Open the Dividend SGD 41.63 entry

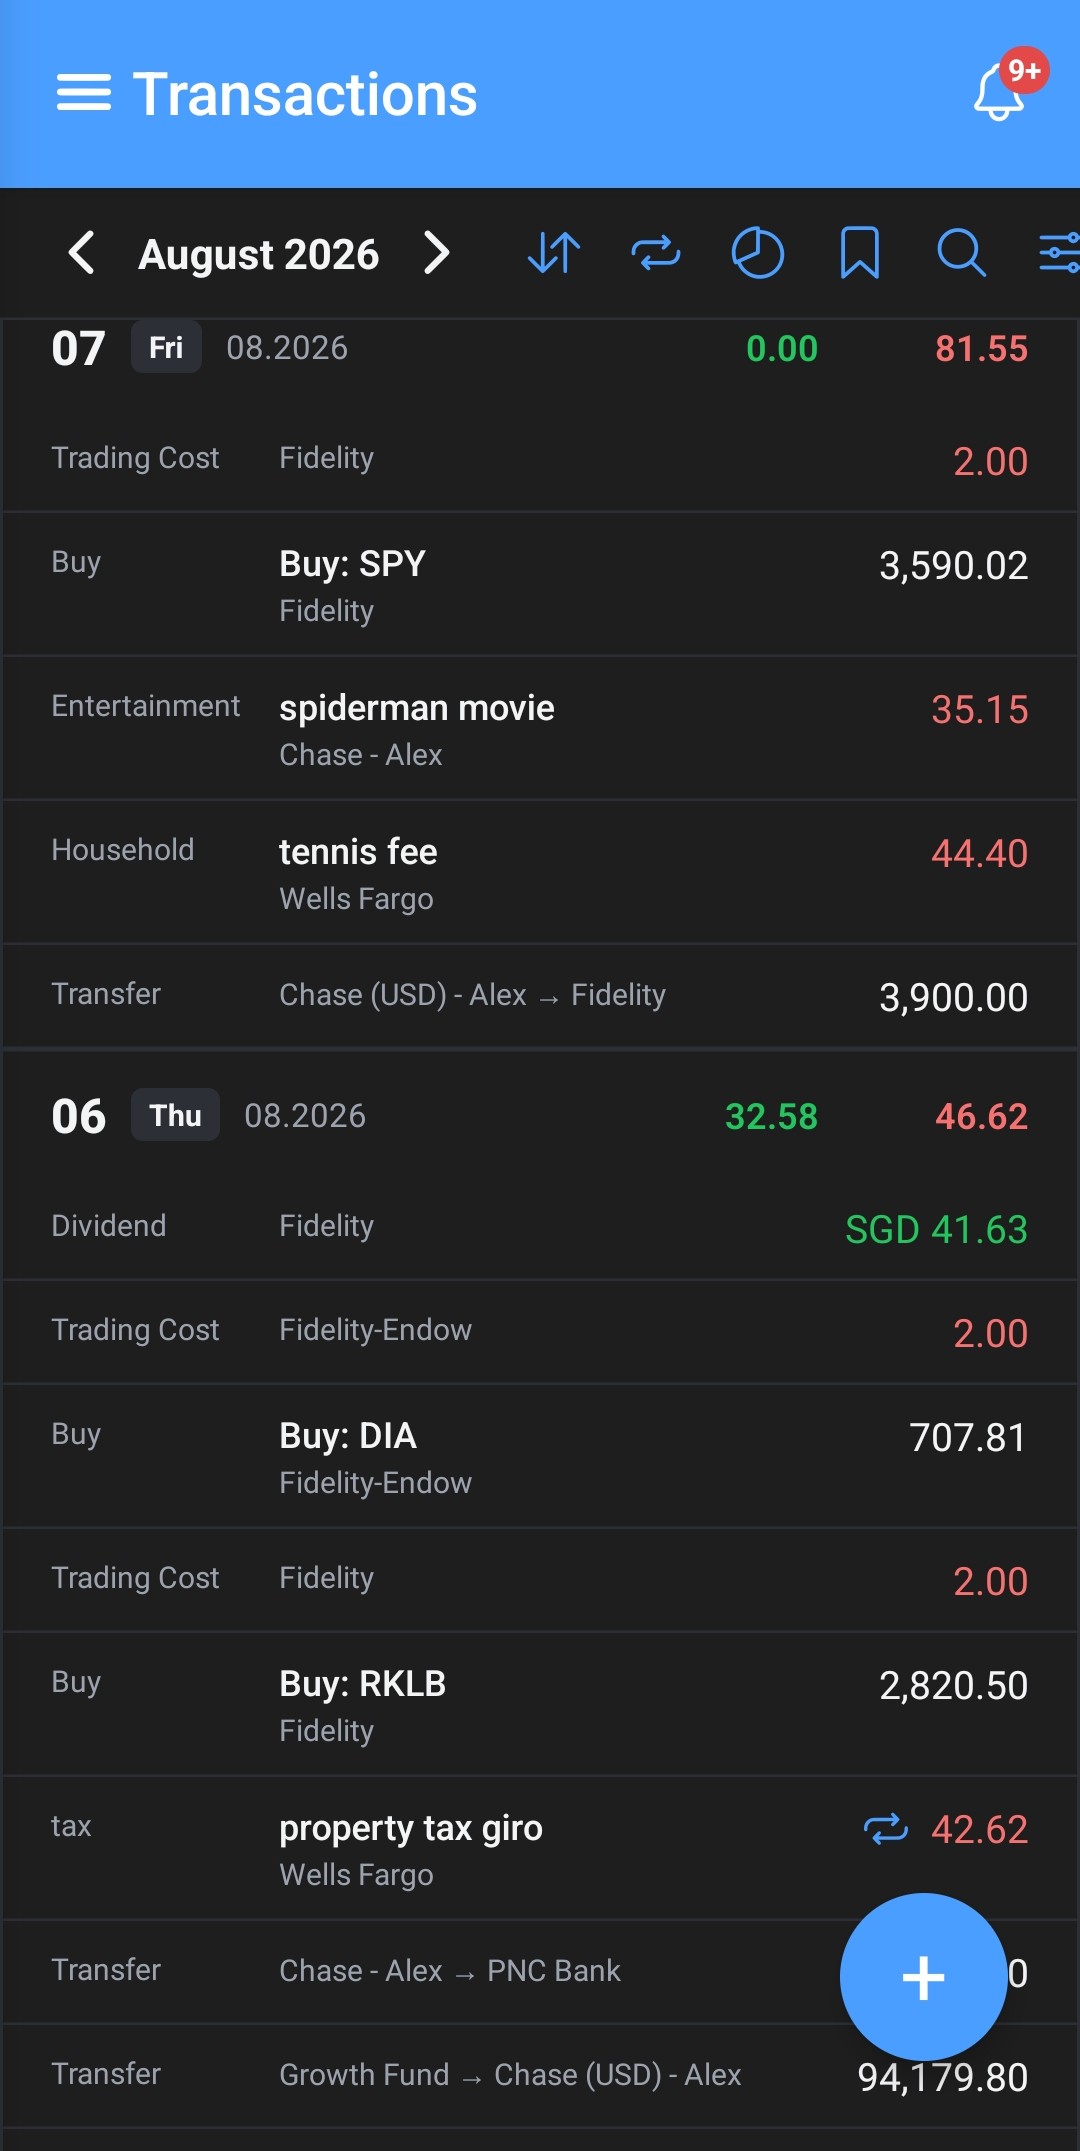(x=540, y=1228)
